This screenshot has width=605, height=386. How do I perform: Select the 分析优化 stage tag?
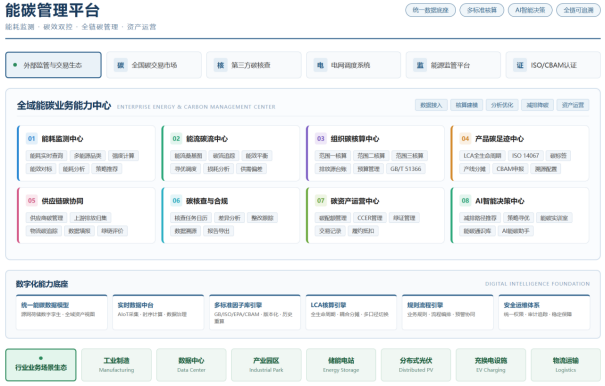[x=502, y=105]
